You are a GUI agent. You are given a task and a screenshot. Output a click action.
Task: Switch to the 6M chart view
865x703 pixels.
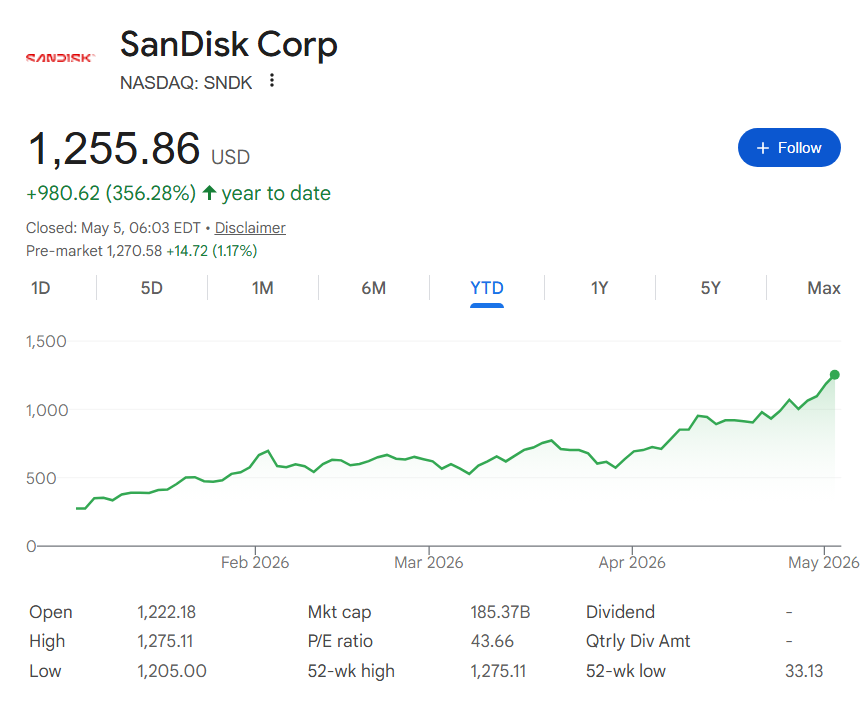[373, 288]
